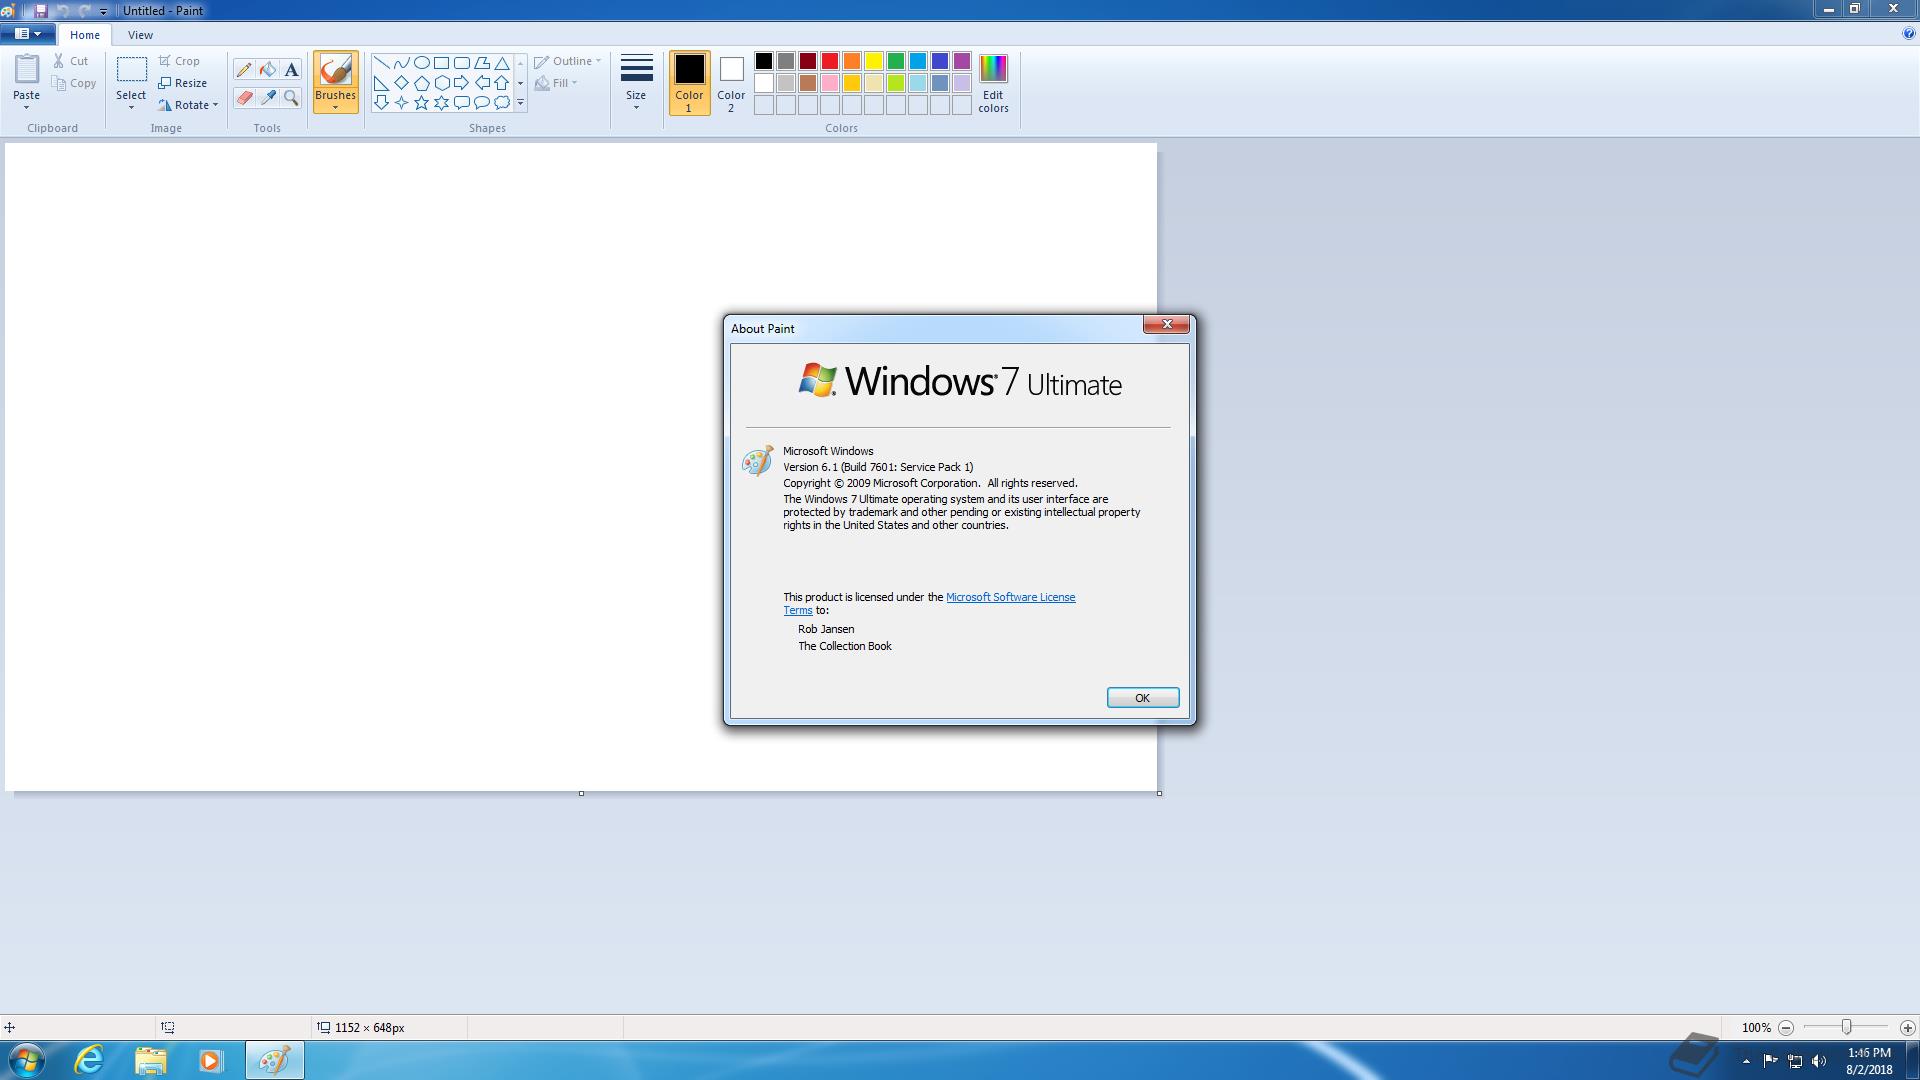Click the Resize button
This screenshot has width=1920, height=1080.
(x=182, y=83)
